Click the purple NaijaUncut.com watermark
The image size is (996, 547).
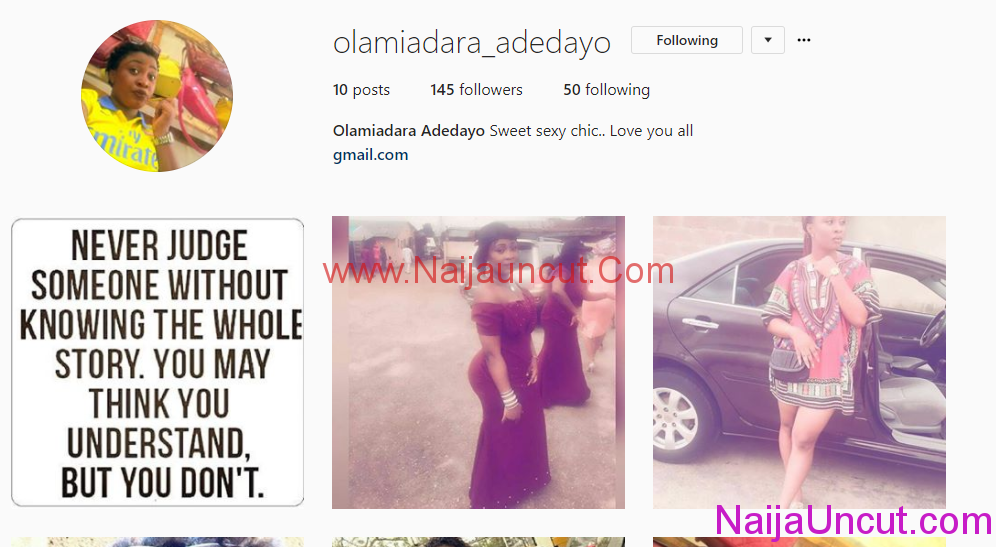(x=854, y=520)
